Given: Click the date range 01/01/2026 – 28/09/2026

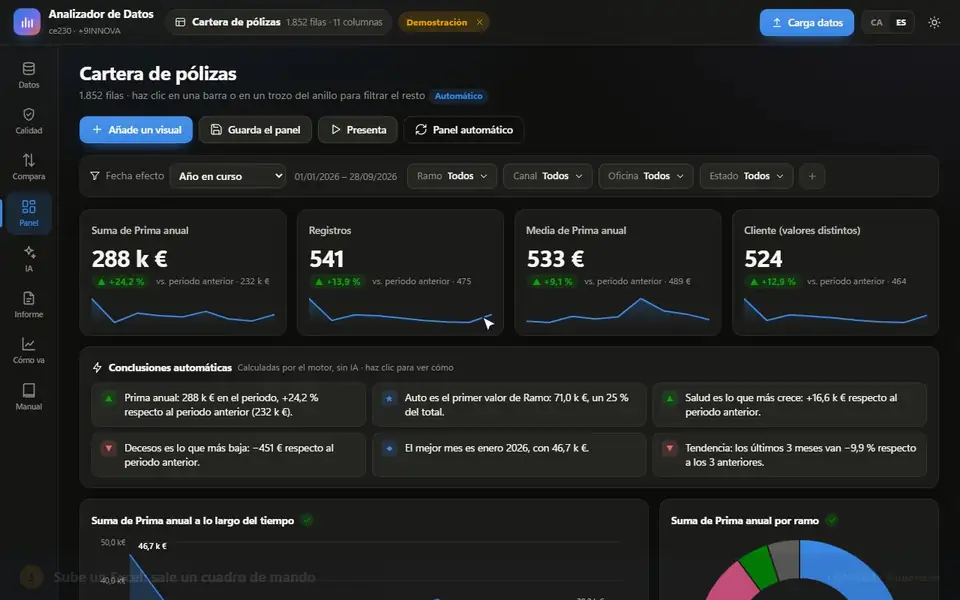Looking at the screenshot, I should (345, 176).
